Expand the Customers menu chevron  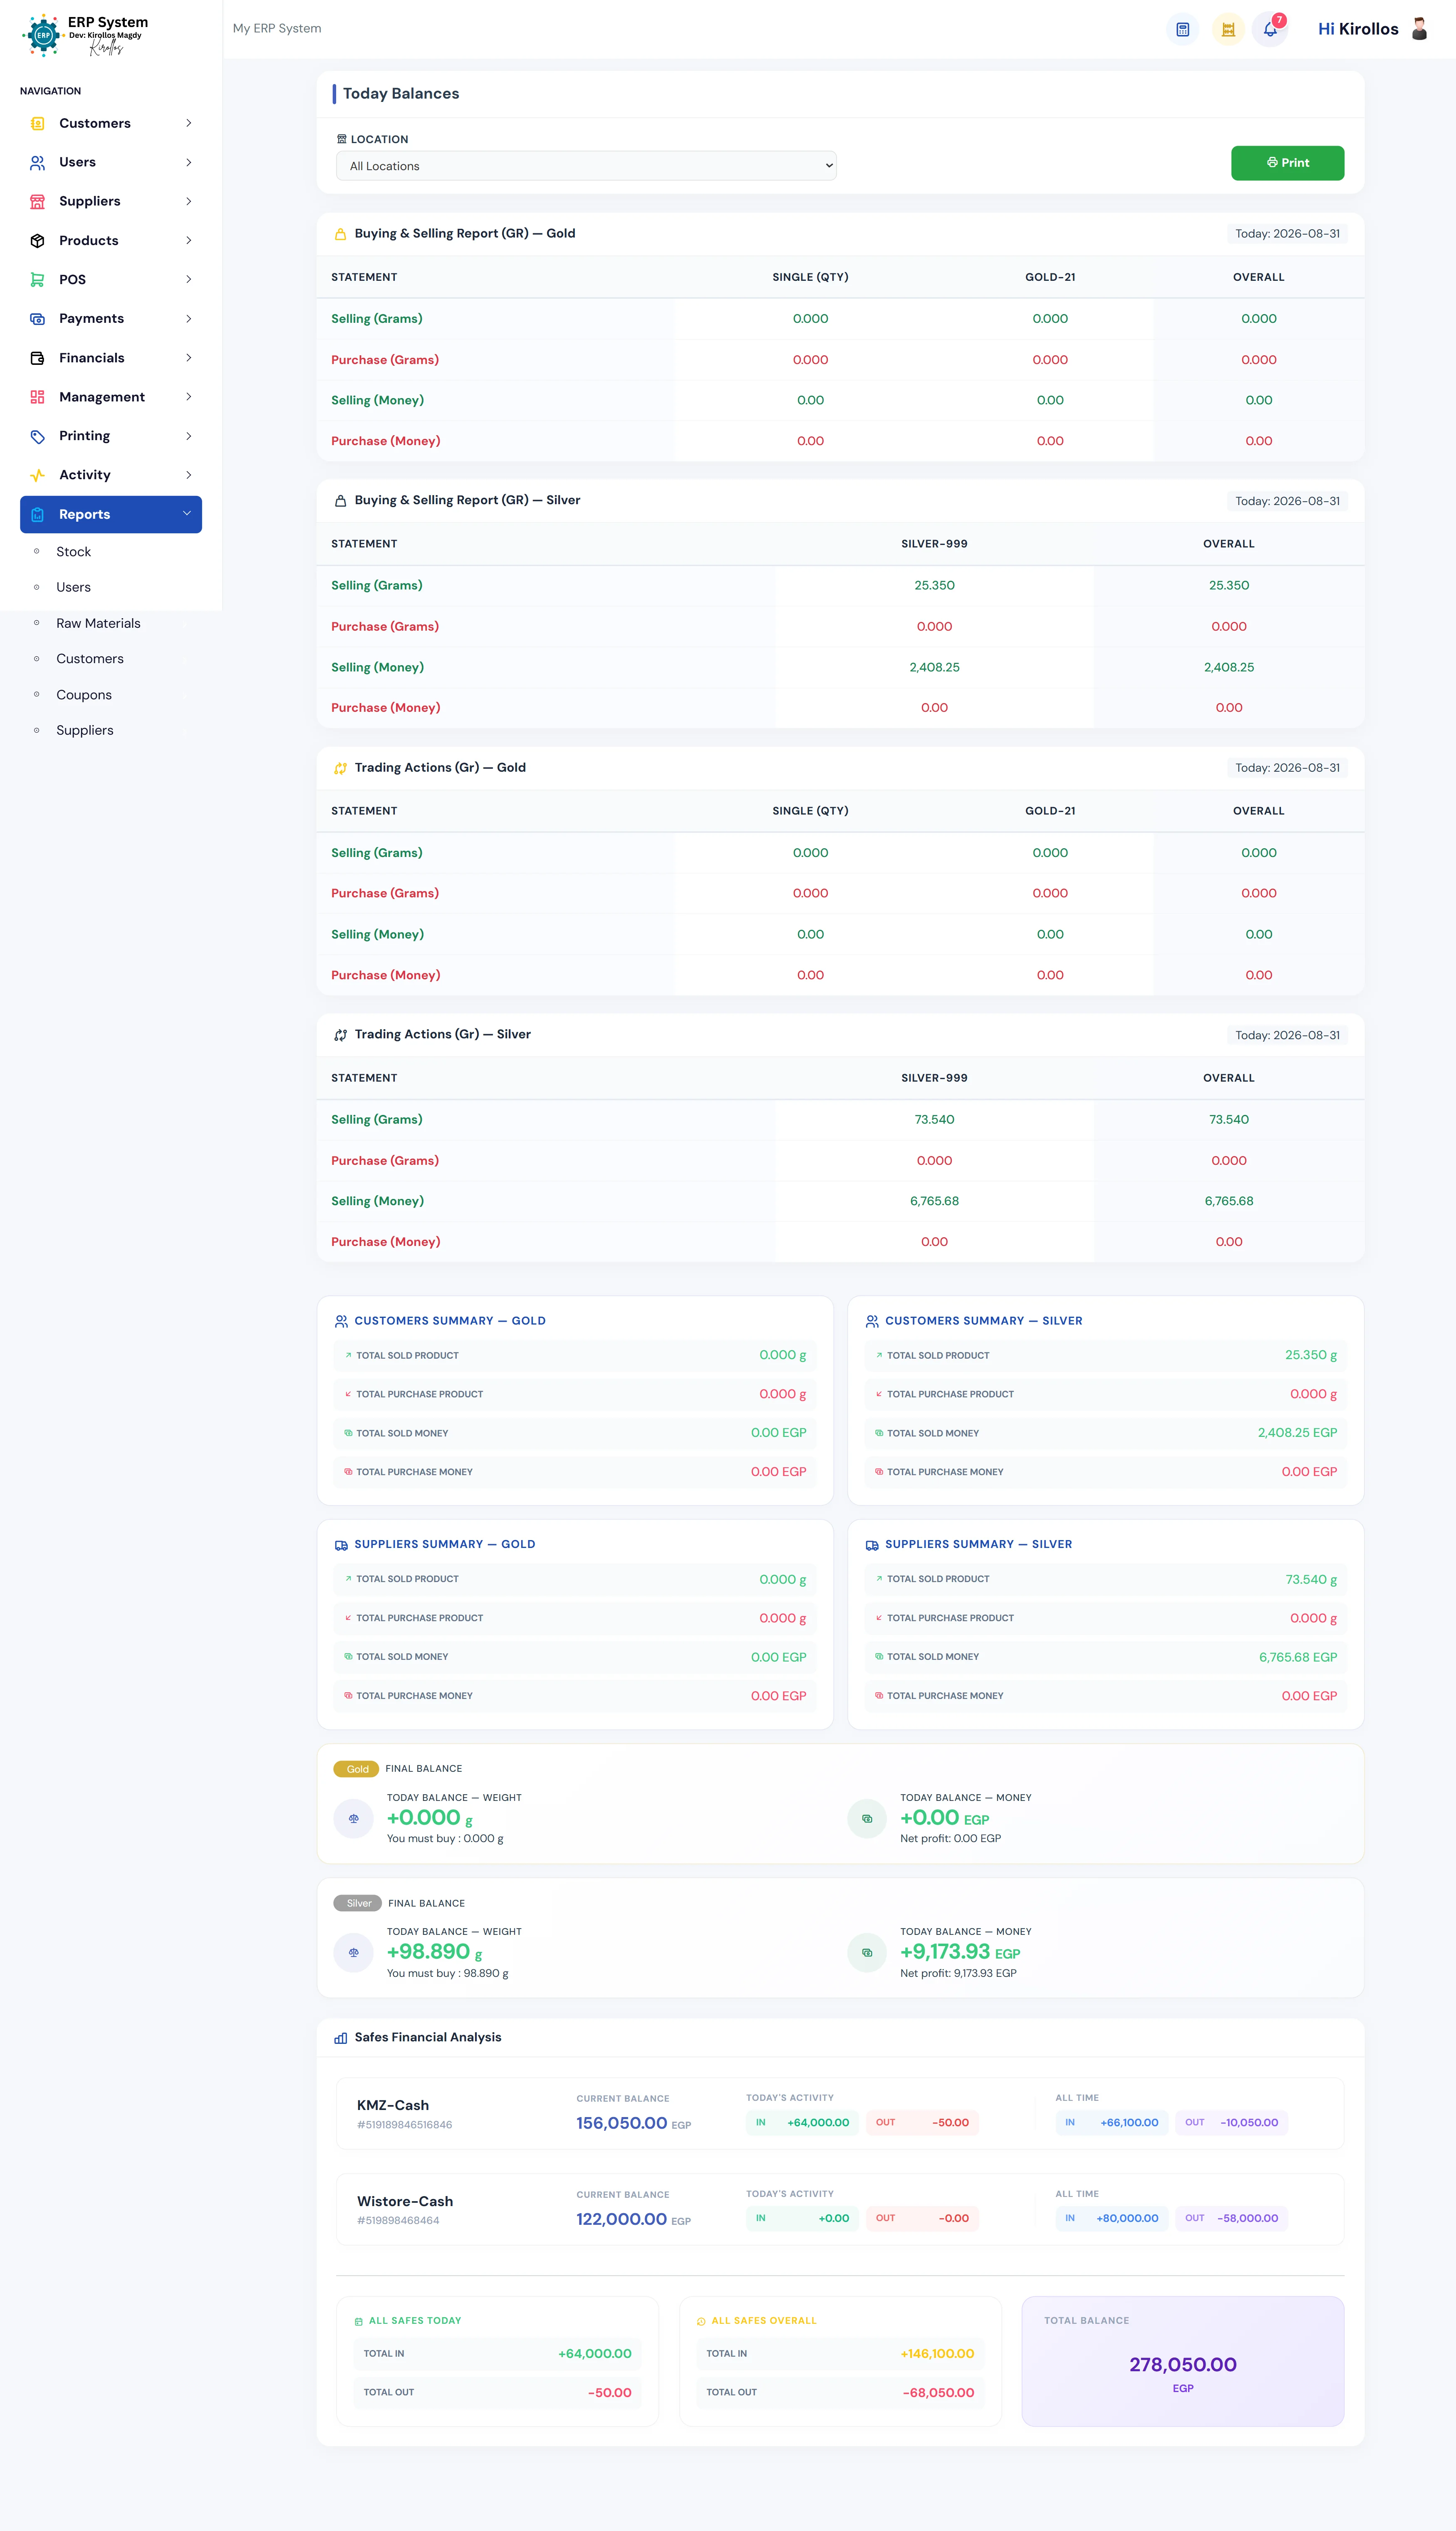pyautogui.click(x=188, y=123)
